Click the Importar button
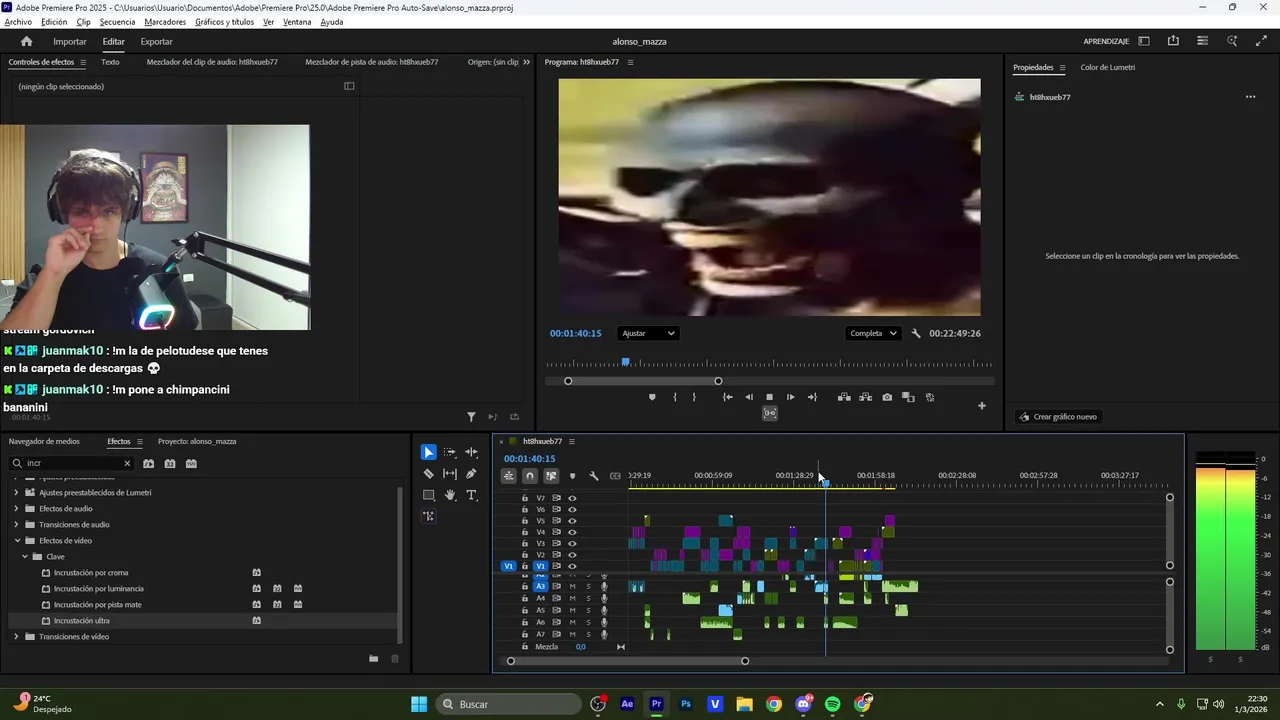This screenshot has width=1280, height=720. [x=70, y=41]
